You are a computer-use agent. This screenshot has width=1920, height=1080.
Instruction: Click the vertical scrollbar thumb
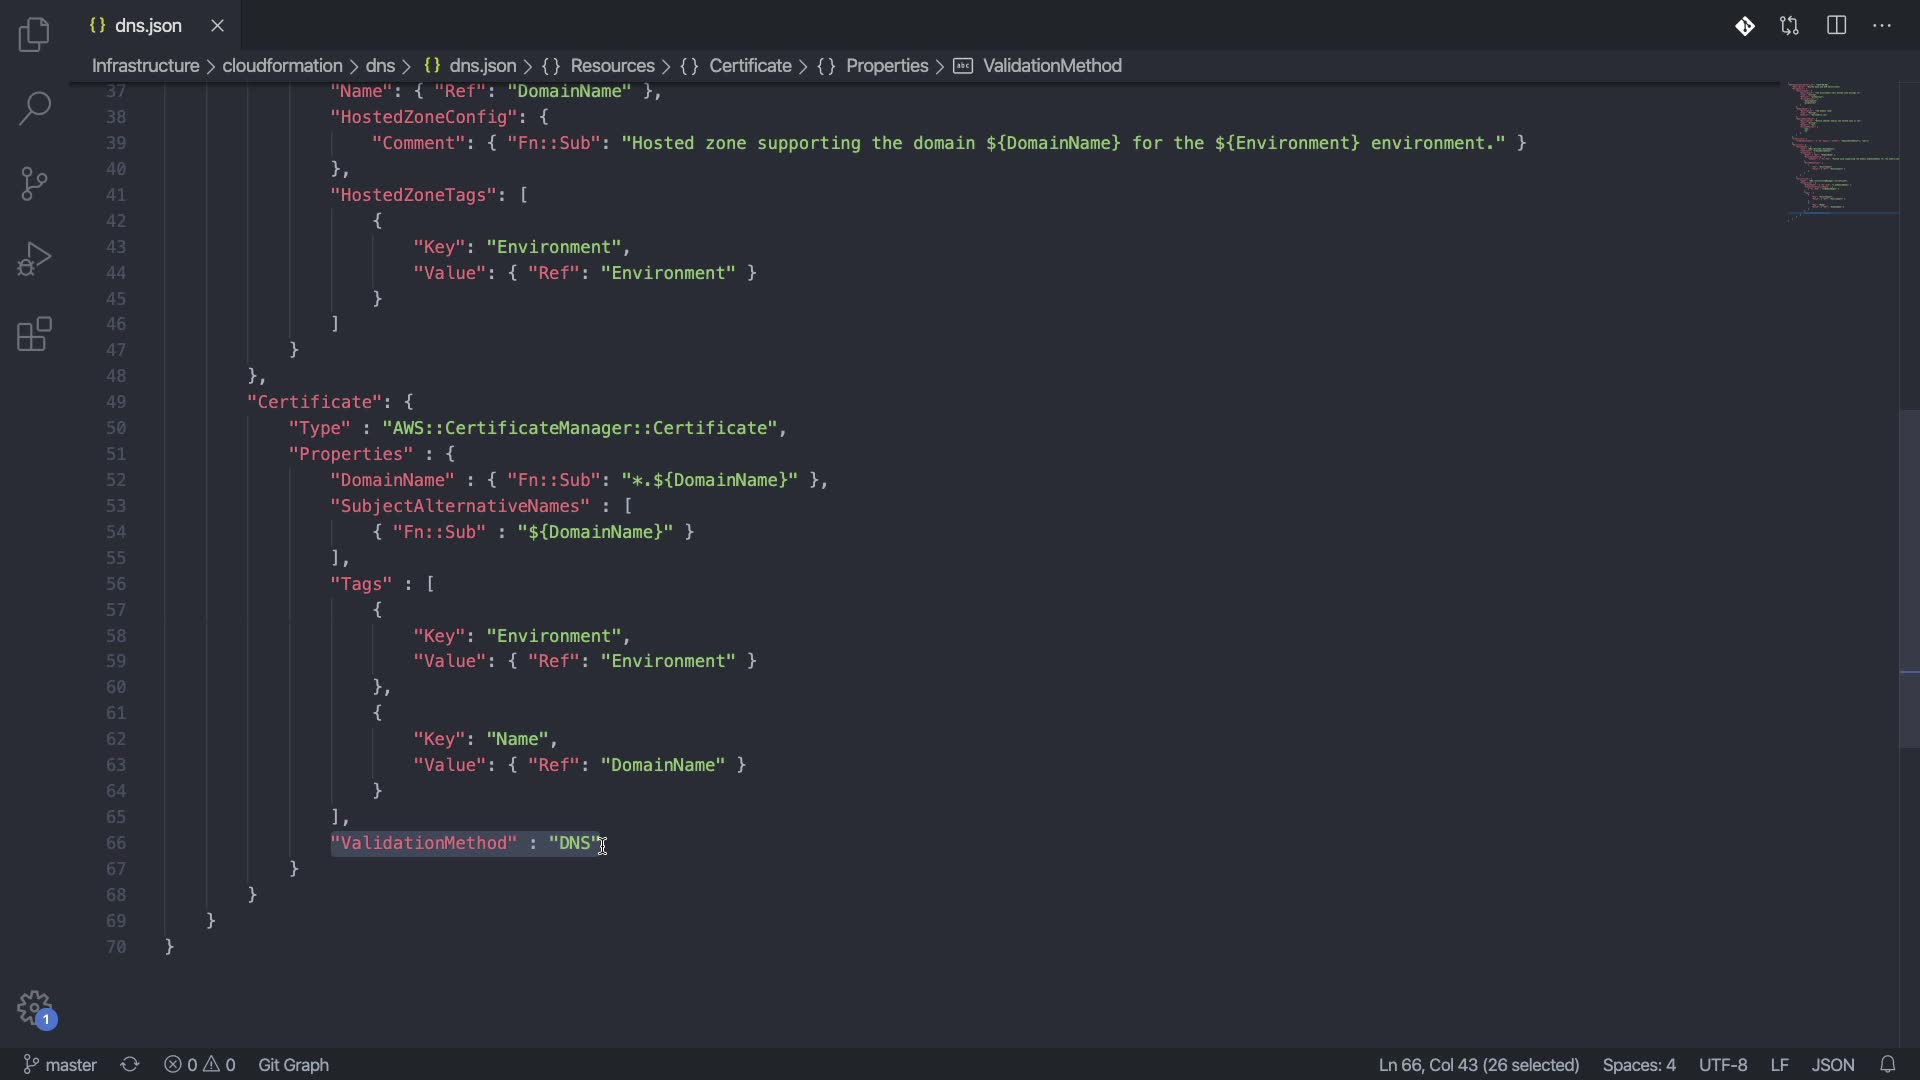1908,578
